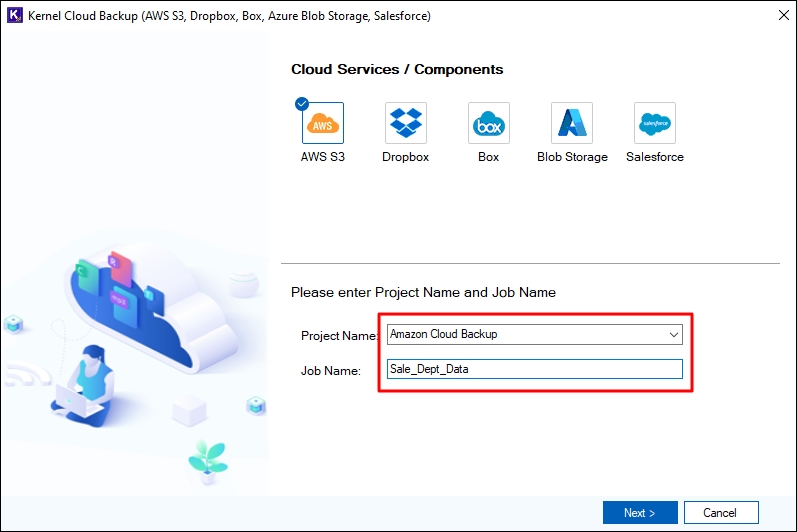Select the AWS S3 cloud service icon
This screenshot has width=797, height=532.
click(323, 123)
